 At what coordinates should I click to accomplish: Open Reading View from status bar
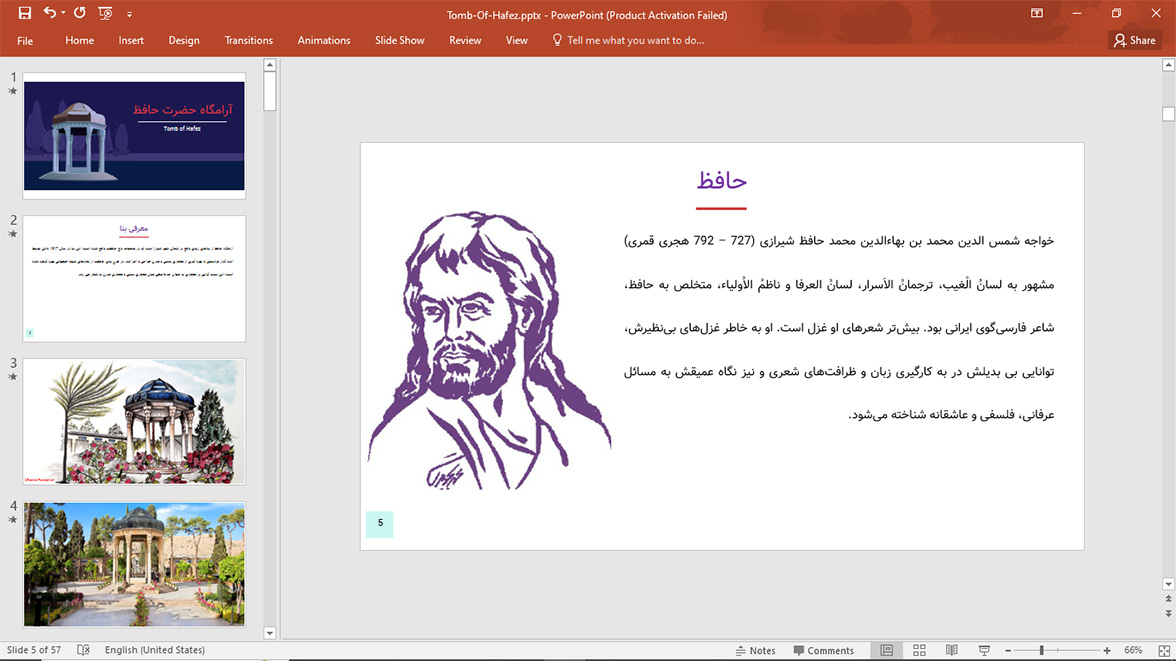(951, 650)
